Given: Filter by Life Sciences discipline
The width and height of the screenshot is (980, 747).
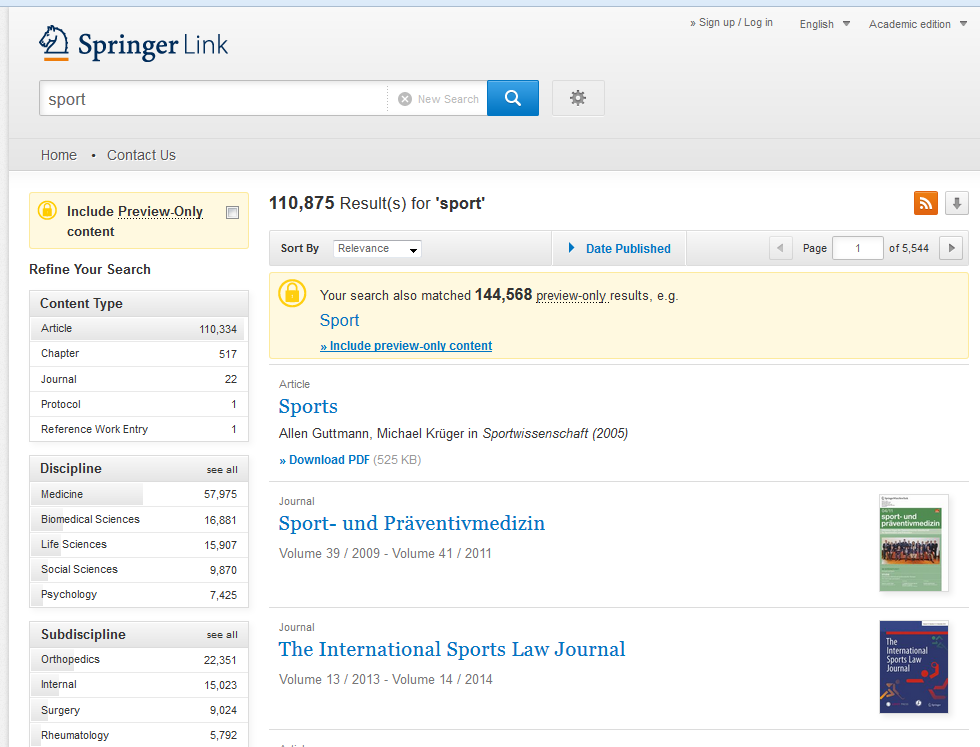Looking at the screenshot, I should (139, 544).
